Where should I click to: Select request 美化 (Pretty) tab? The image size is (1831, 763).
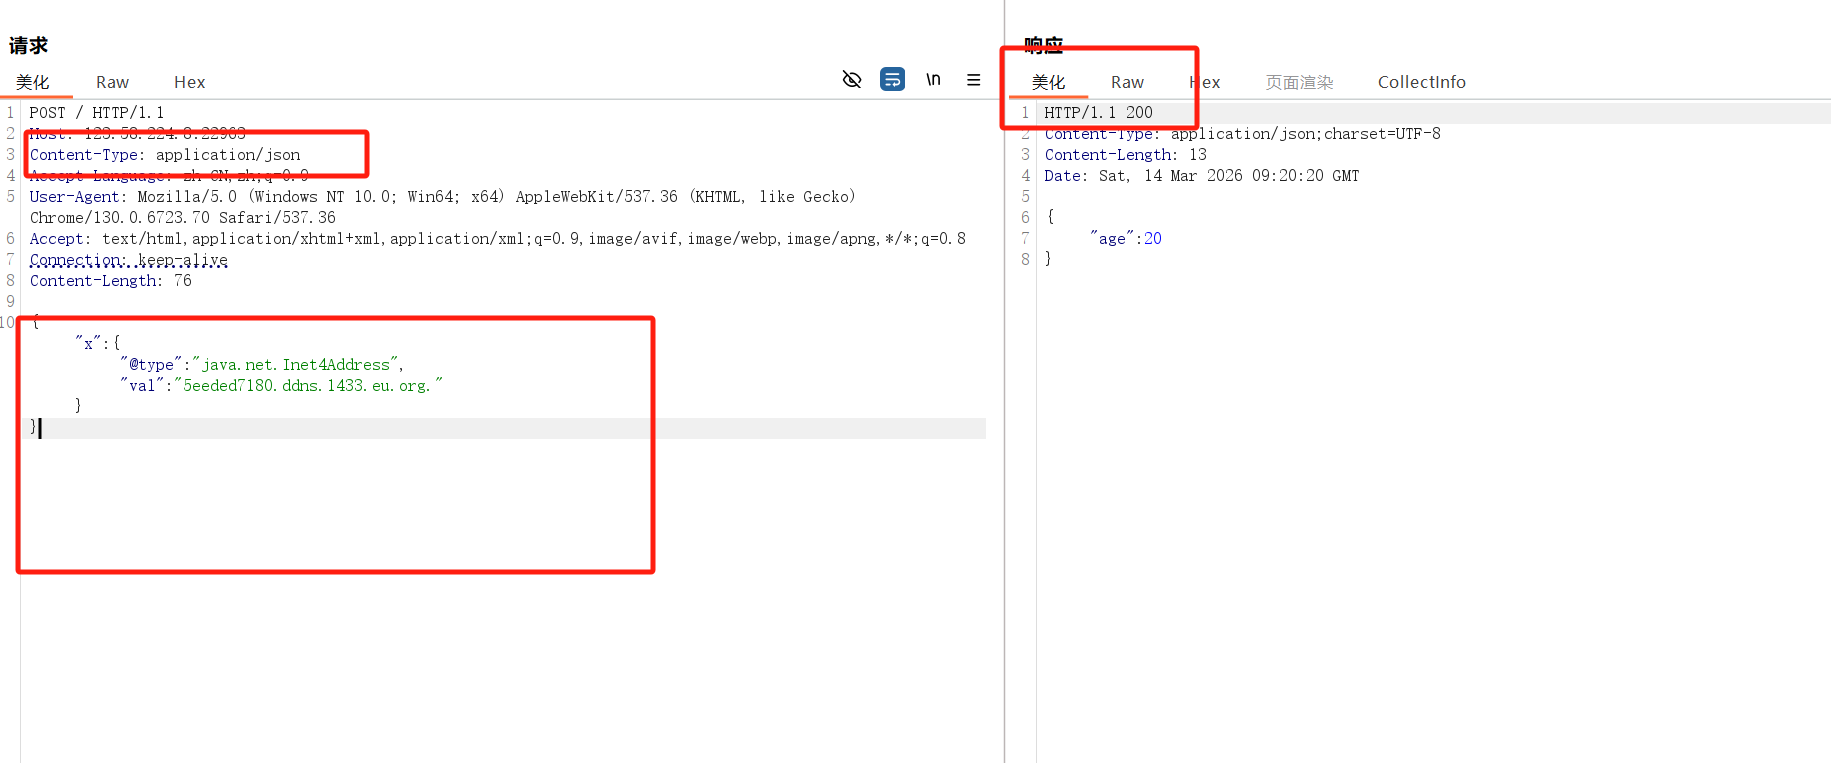coord(33,82)
